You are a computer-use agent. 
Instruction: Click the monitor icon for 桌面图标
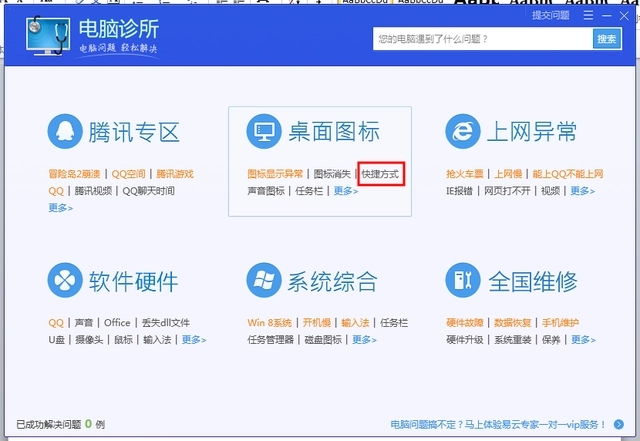pyautogui.click(x=265, y=132)
